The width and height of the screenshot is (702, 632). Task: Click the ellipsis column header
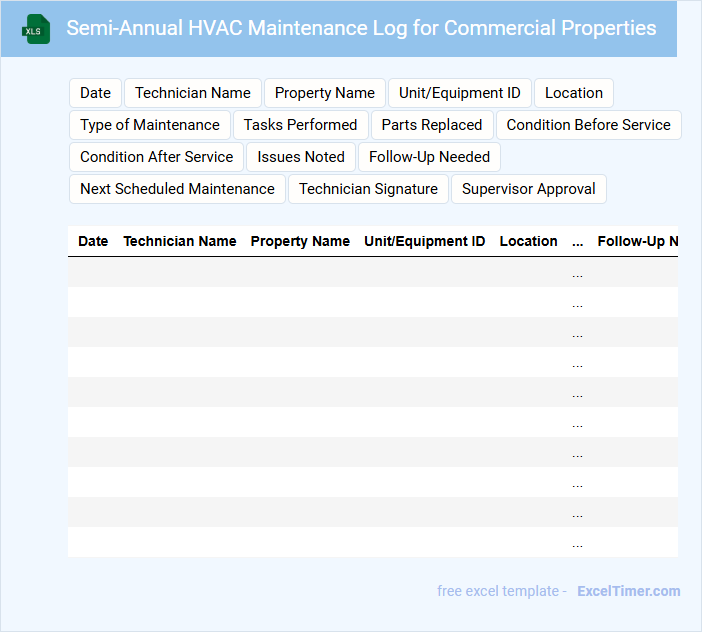pos(578,242)
